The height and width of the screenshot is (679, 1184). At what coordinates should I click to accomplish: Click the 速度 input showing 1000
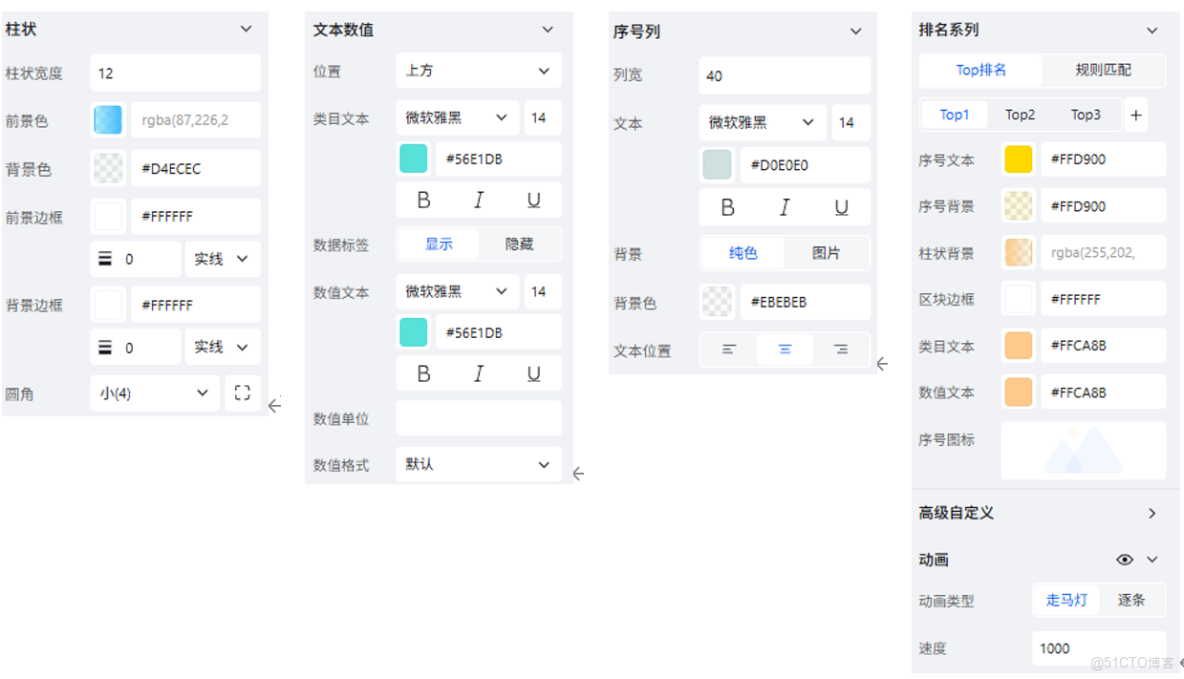click(x=1097, y=648)
